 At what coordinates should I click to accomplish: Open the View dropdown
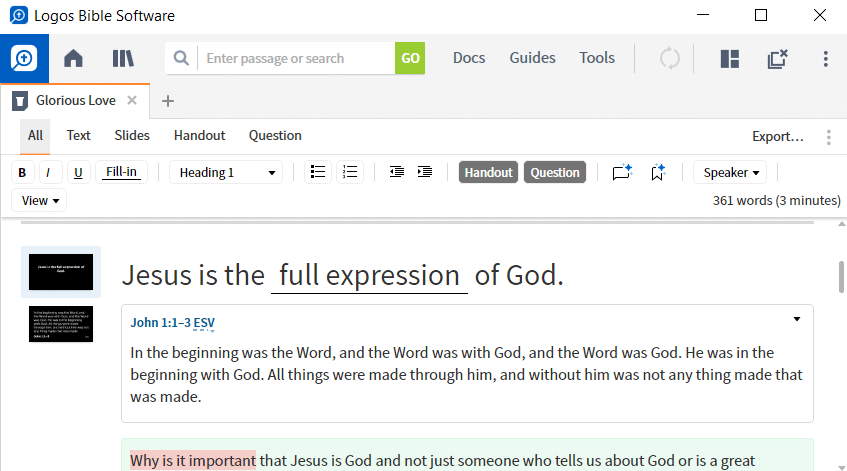pos(39,200)
